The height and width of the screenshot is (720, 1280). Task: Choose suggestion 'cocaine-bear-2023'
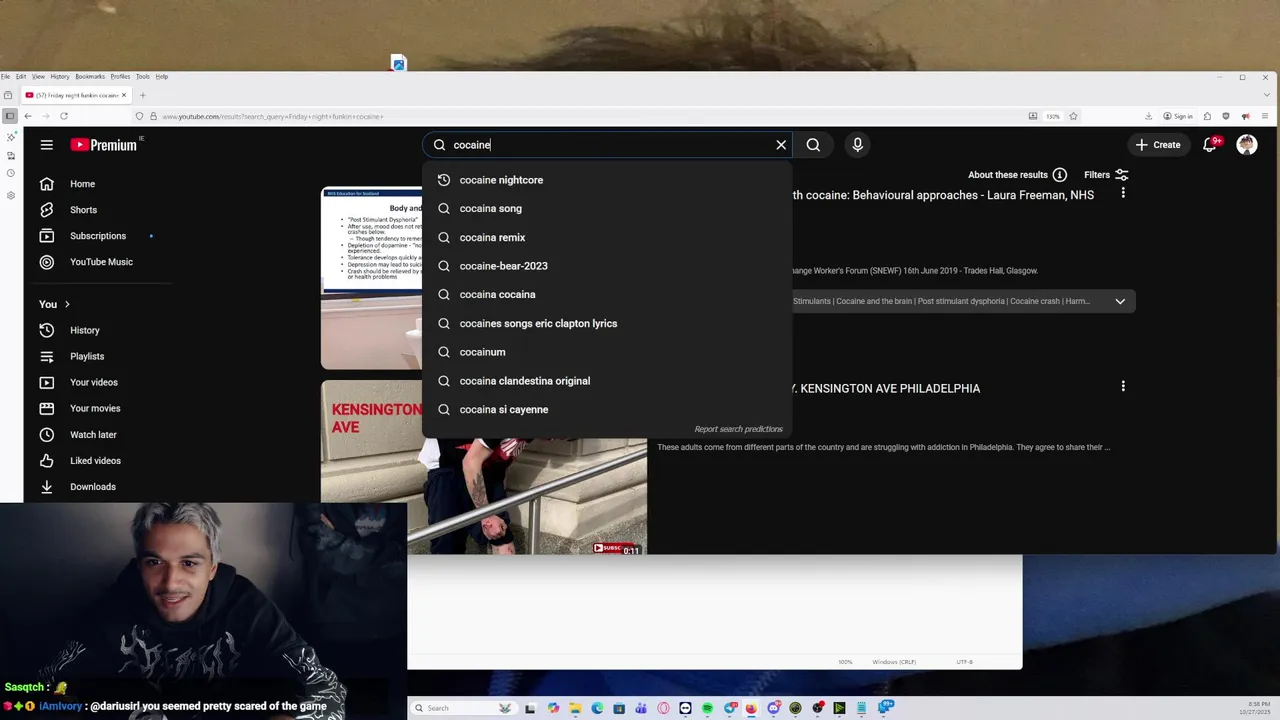[x=607, y=266]
